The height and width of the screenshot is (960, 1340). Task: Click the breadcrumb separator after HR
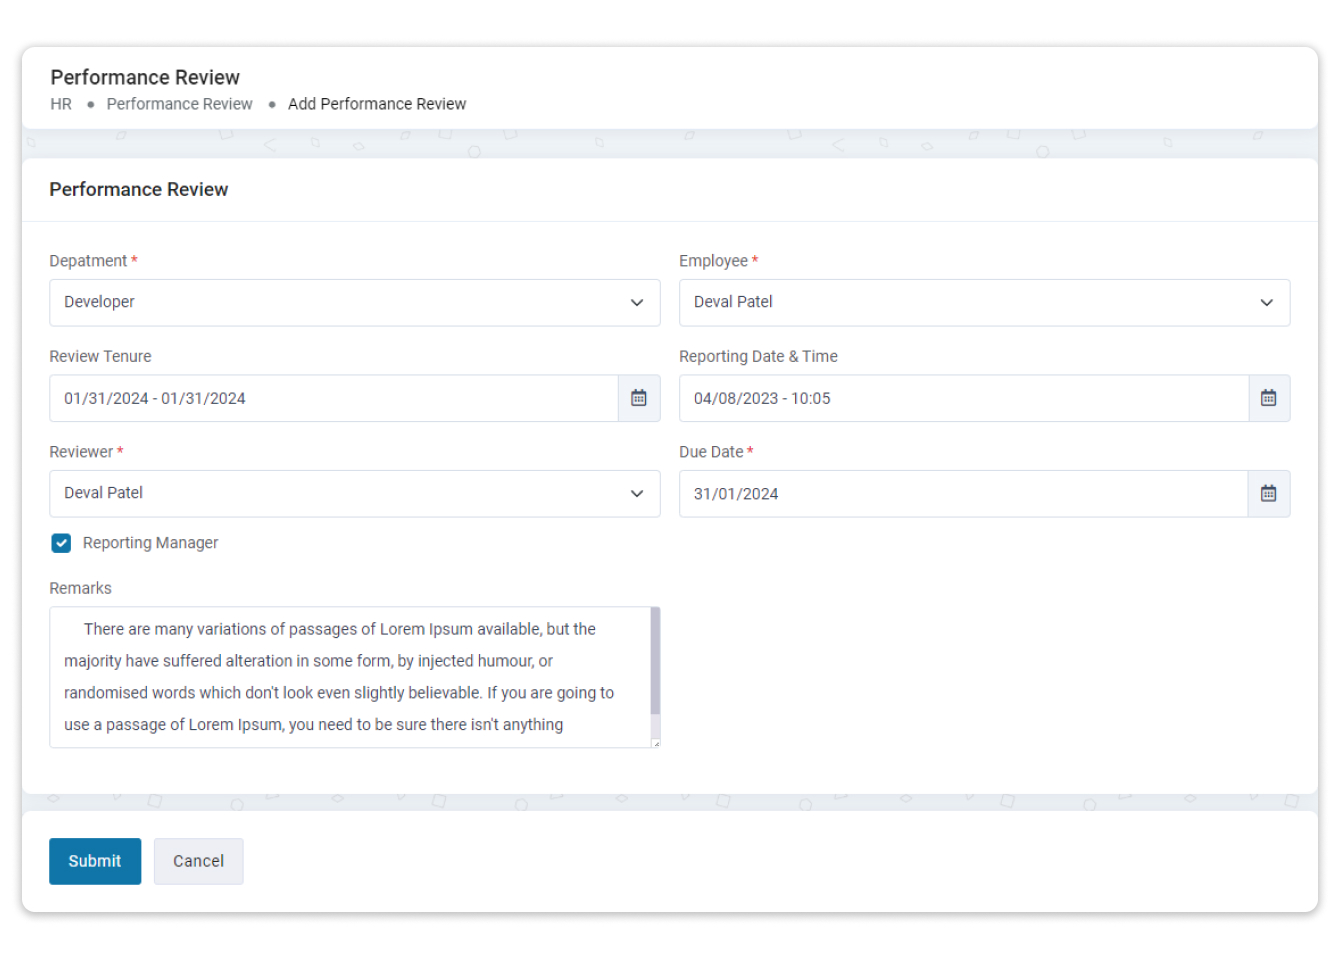89,104
